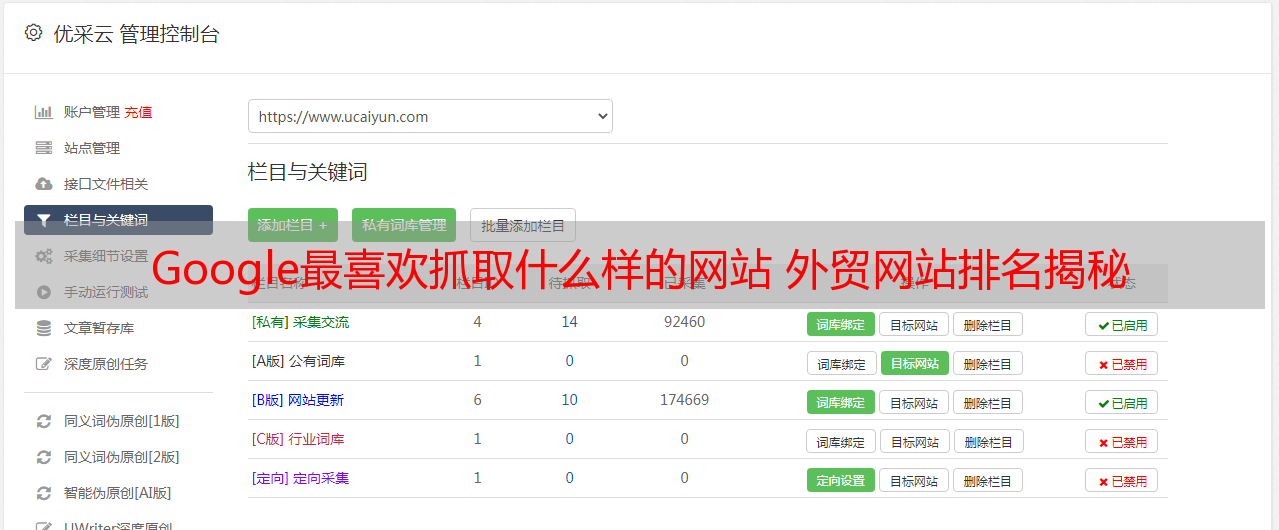Click the edit icon for 深度原创任务

pyautogui.click(x=43, y=364)
